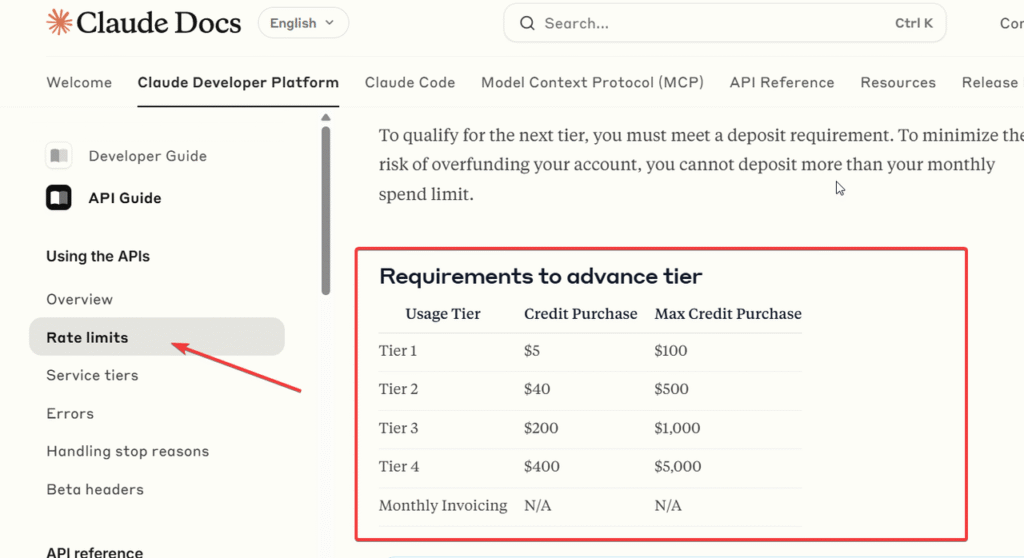This screenshot has width=1024, height=558.
Task: Select Rate limits in the sidebar
Action: point(87,337)
